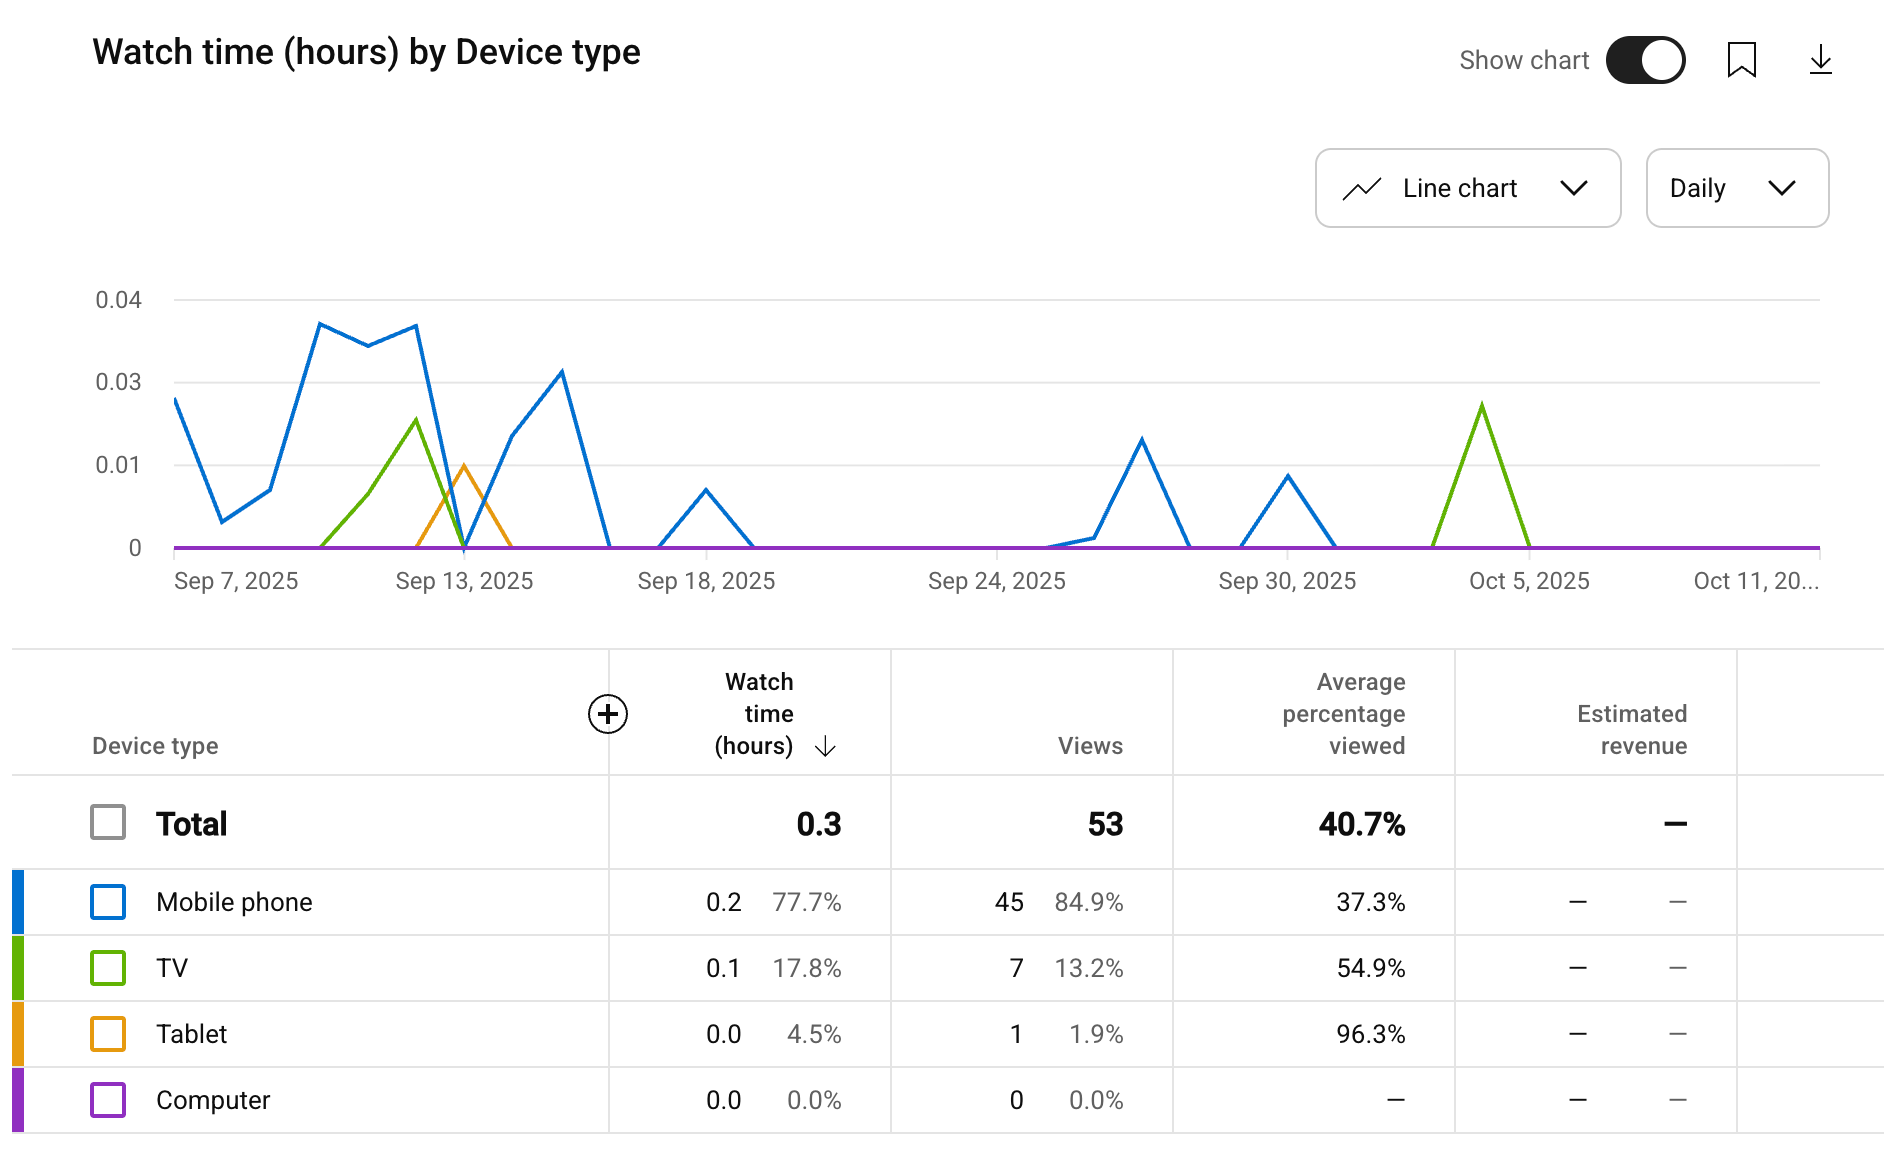Screen dimensions: 1884x1152
Task: Click the download export icon
Action: (1820, 60)
